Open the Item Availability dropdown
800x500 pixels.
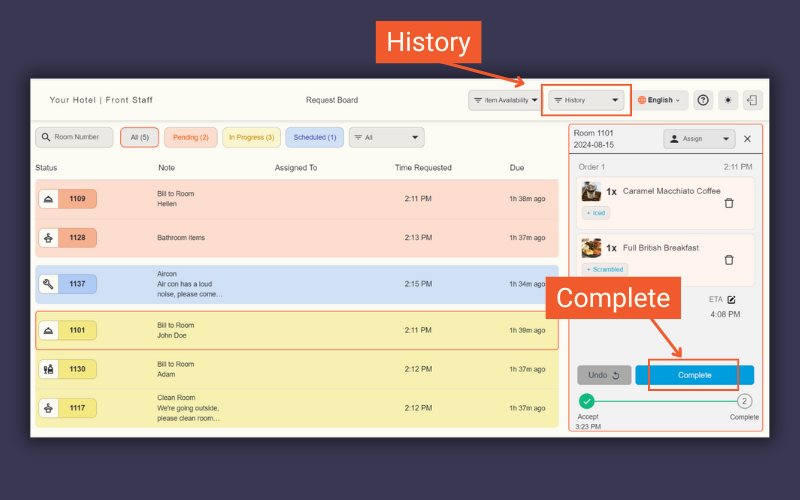(505, 100)
